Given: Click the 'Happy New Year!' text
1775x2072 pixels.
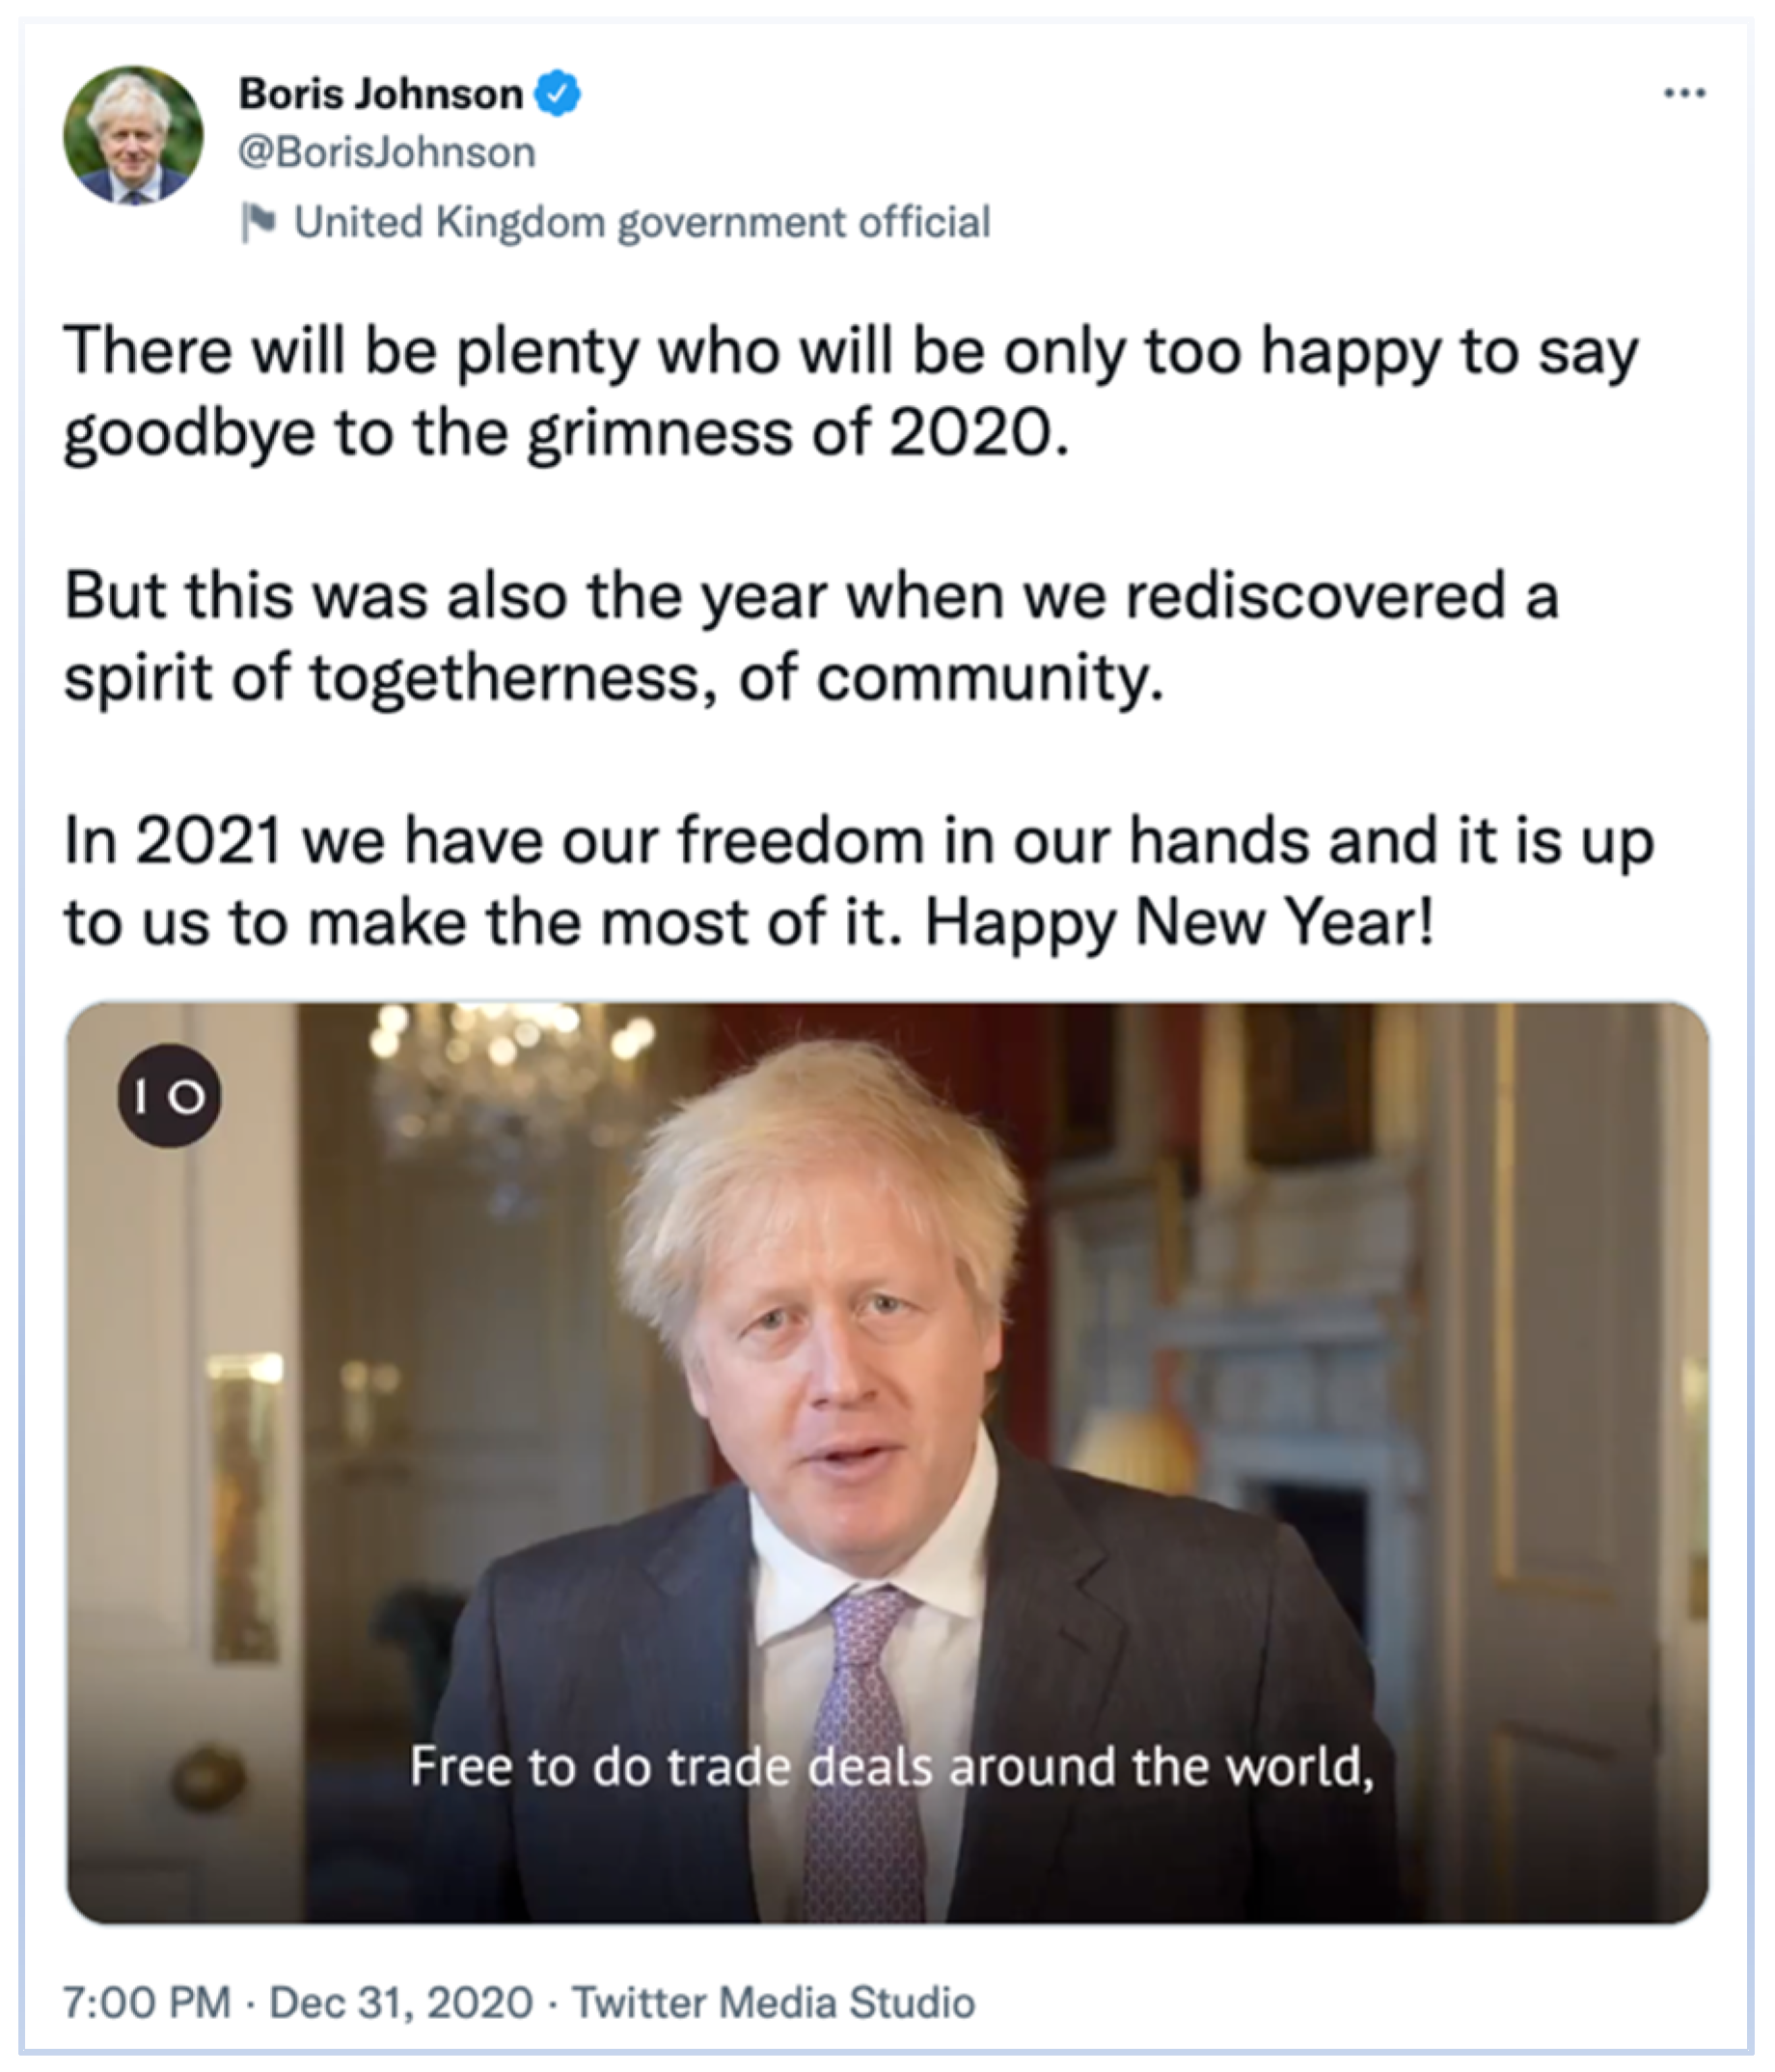Looking at the screenshot, I should [1179, 922].
